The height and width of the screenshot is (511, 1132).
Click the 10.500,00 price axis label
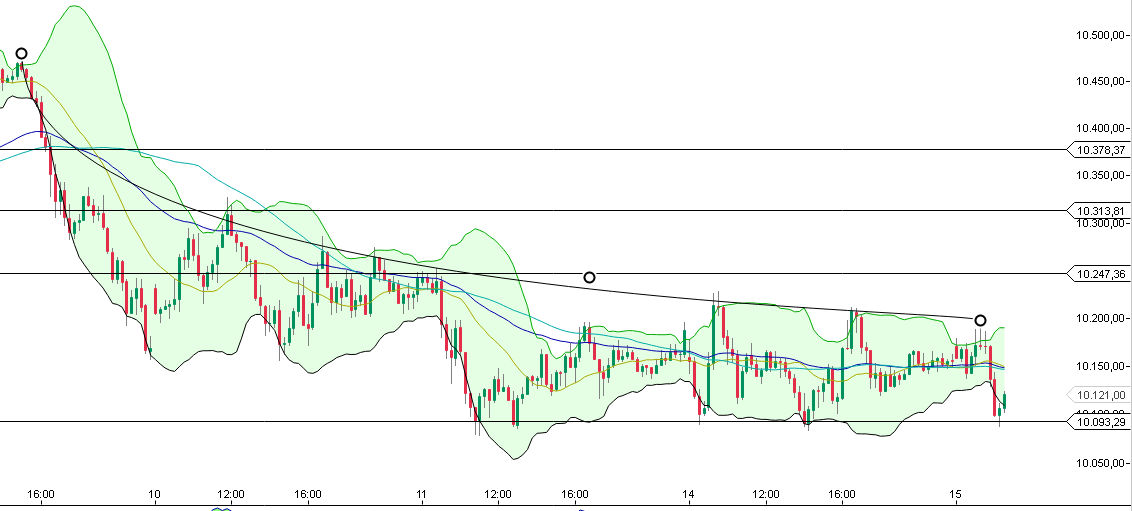(x=1100, y=35)
